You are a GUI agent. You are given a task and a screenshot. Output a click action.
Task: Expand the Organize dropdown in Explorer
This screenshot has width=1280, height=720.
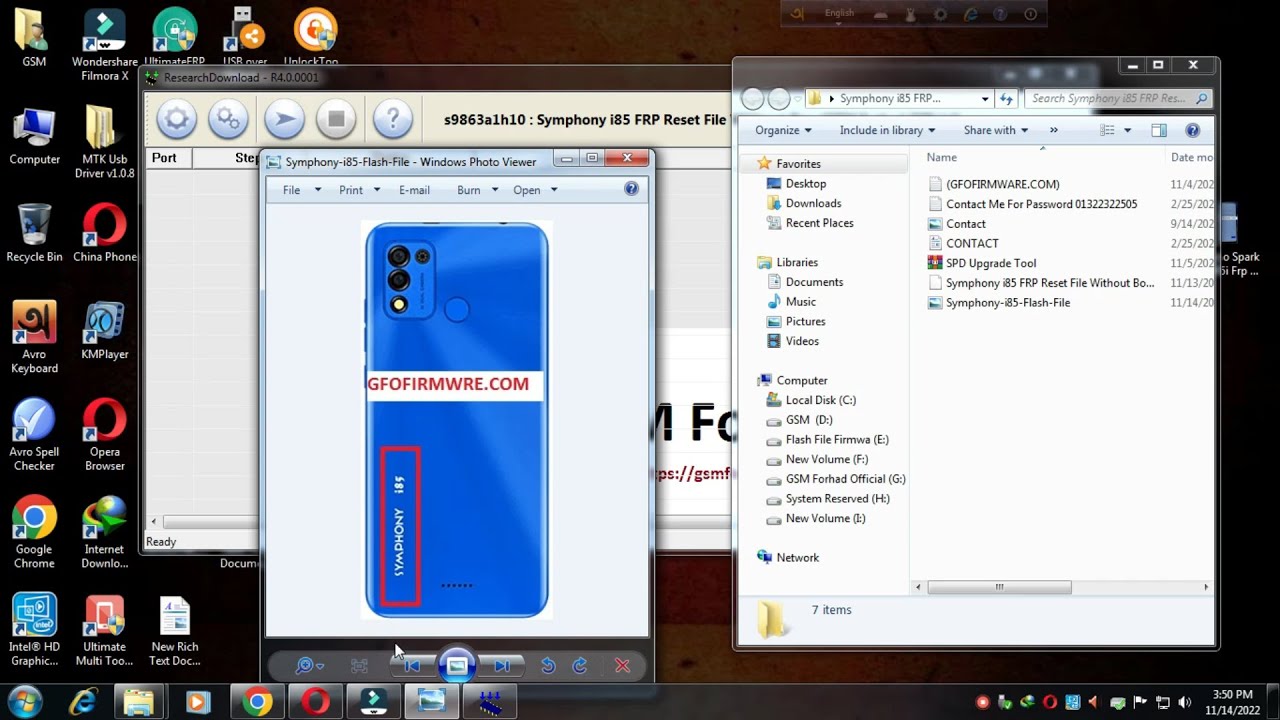pos(783,130)
